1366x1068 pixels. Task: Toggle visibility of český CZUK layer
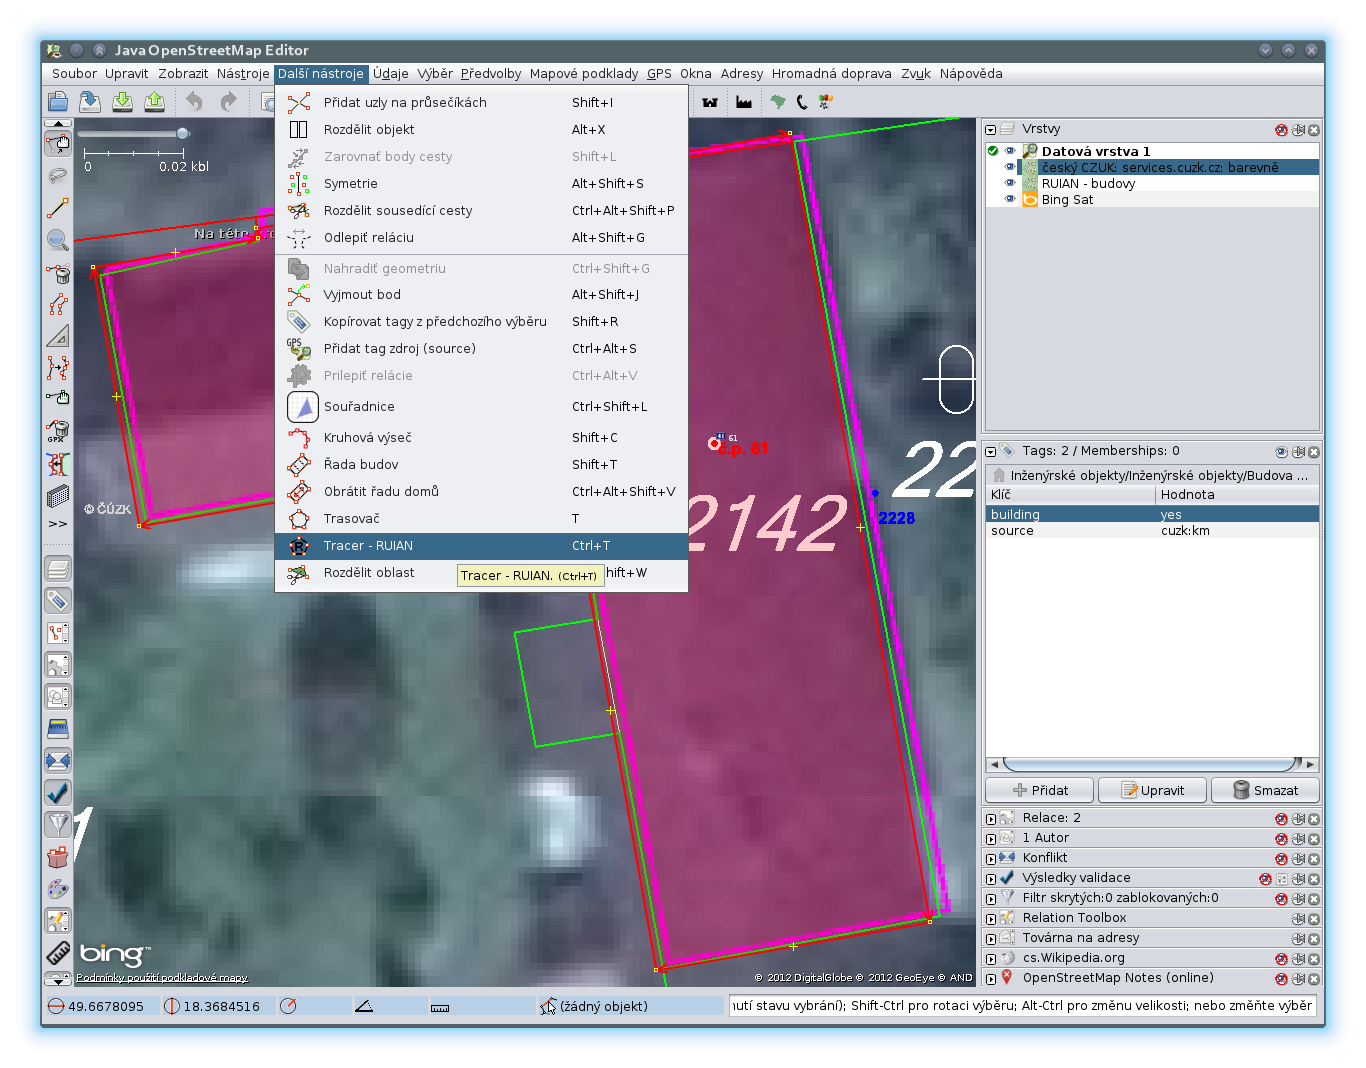pyautogui.click(x=1010, y=167)
